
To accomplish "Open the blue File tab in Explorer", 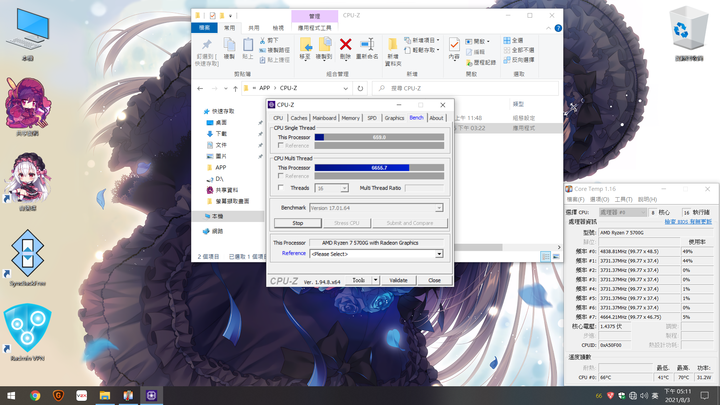I will pyautogui.click(x=204, y=28).
